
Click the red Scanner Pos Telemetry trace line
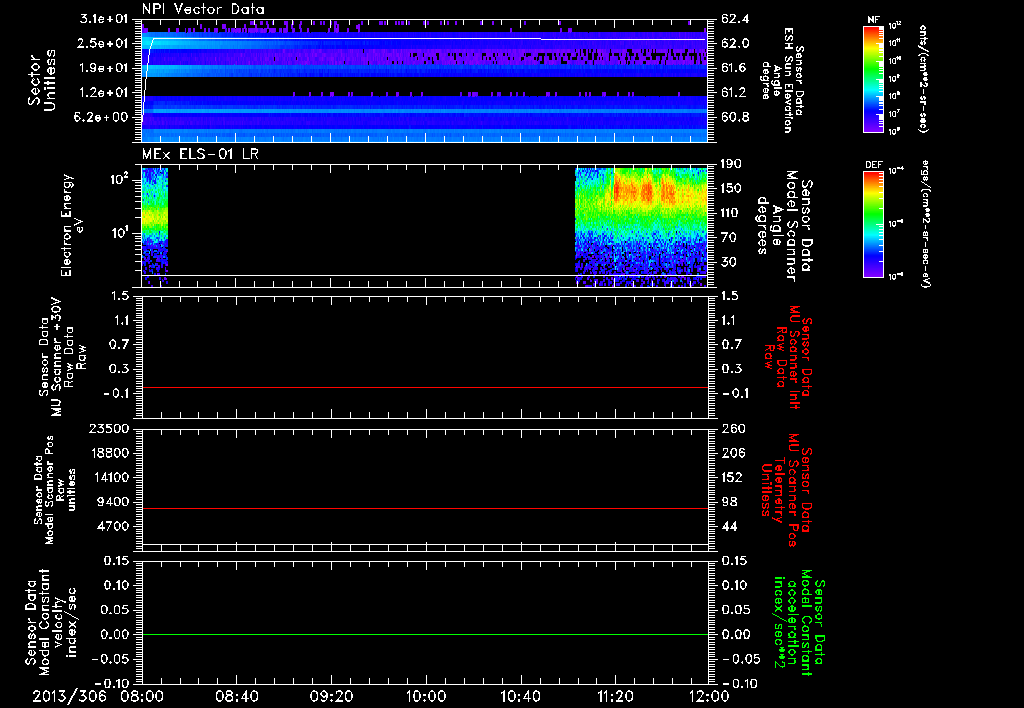pyautogui.click(x=425, y=508)
